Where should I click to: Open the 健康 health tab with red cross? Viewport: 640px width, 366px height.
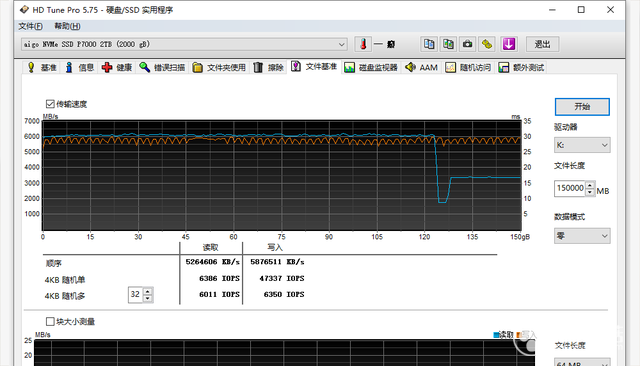coord(117,67)
